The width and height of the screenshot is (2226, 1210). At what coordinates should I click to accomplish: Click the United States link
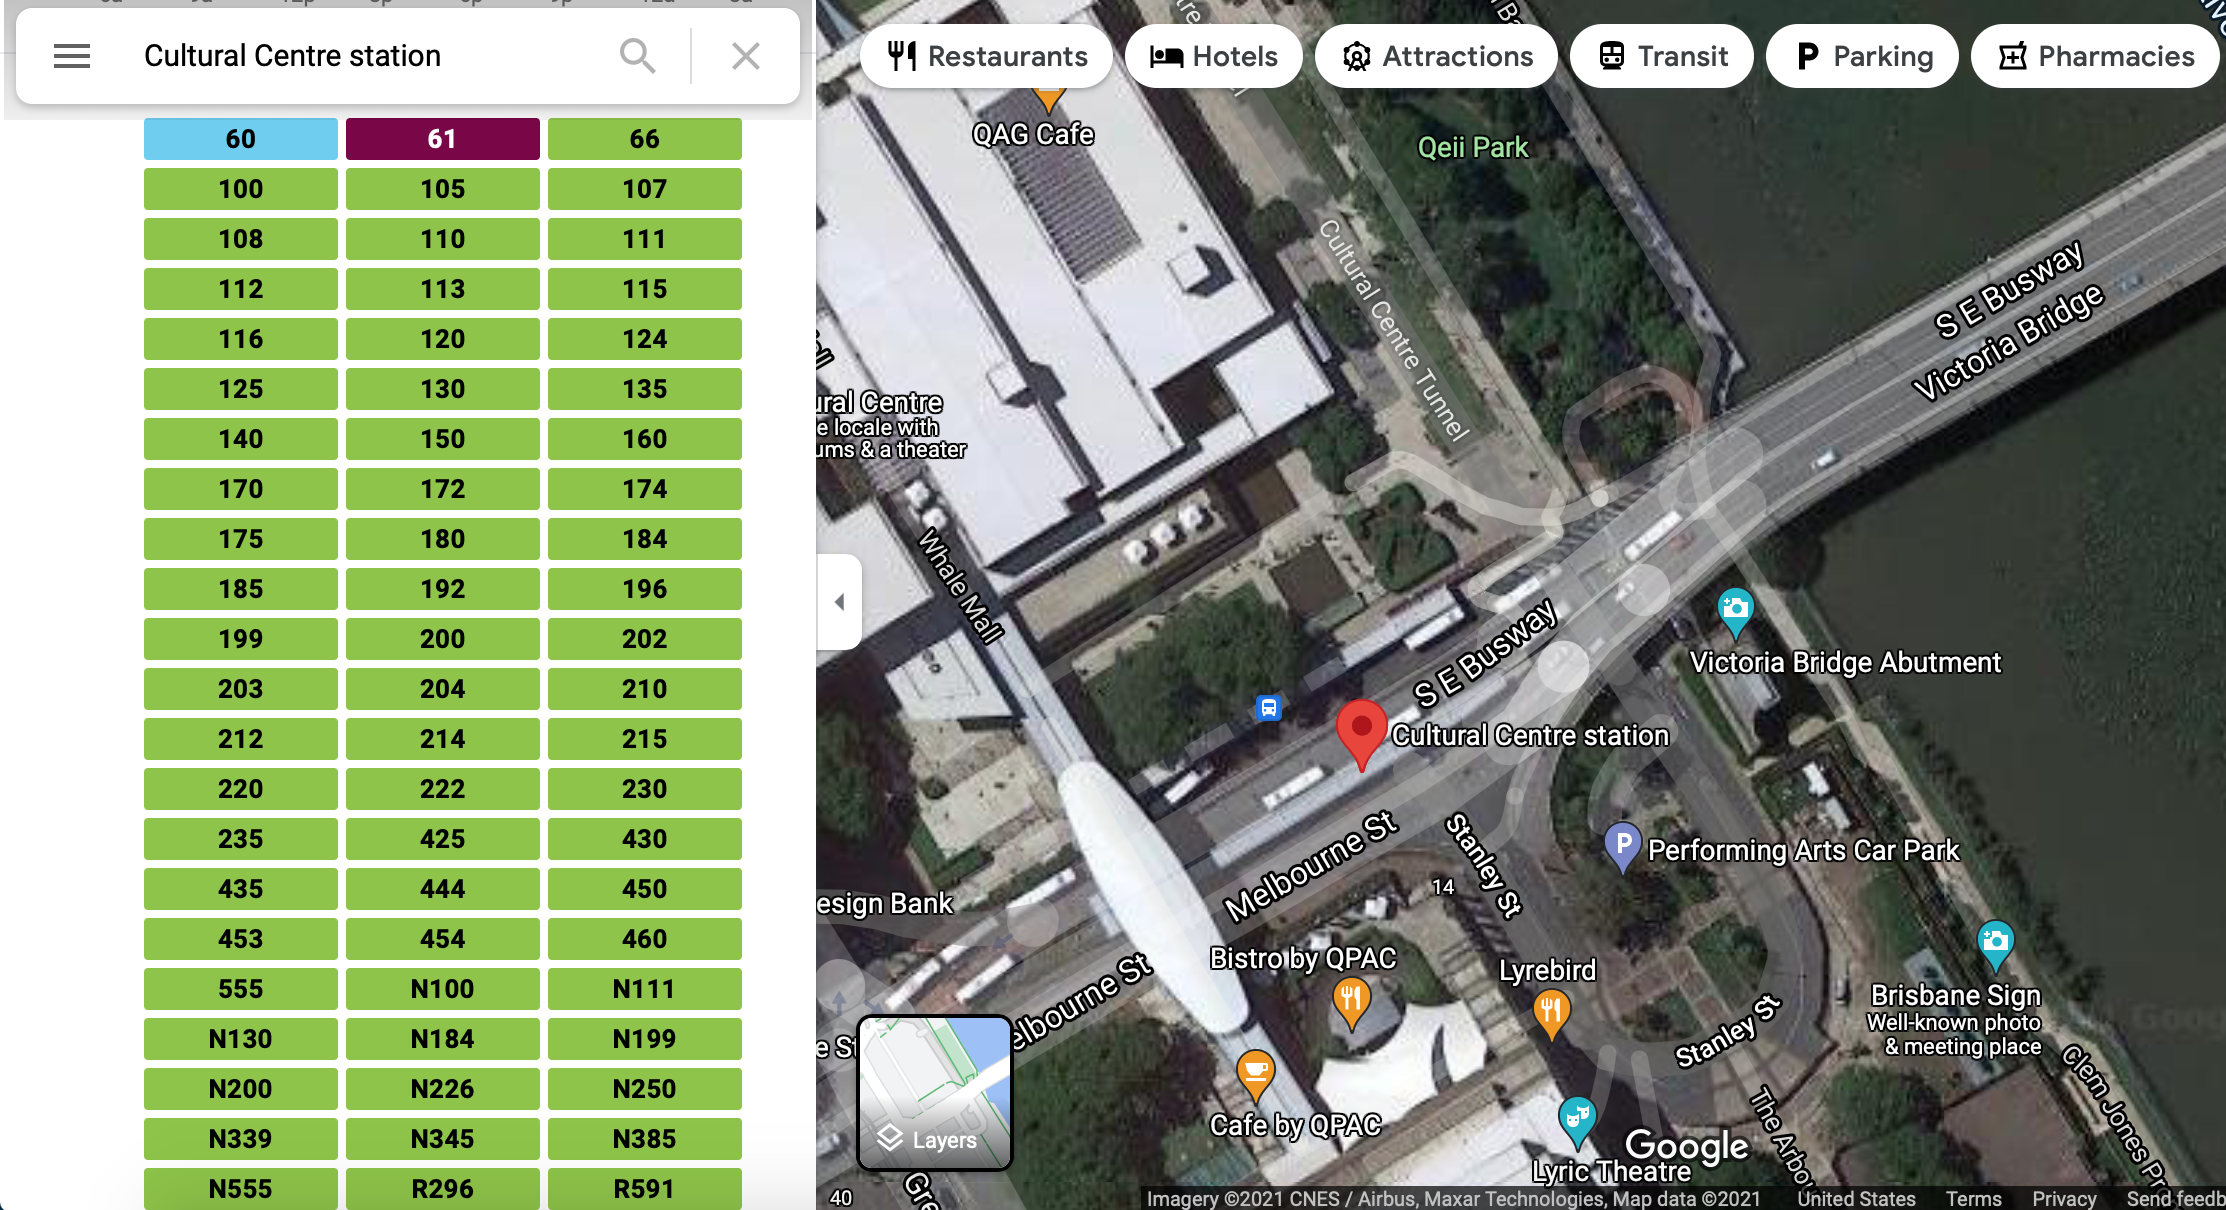(1856, 1198)
